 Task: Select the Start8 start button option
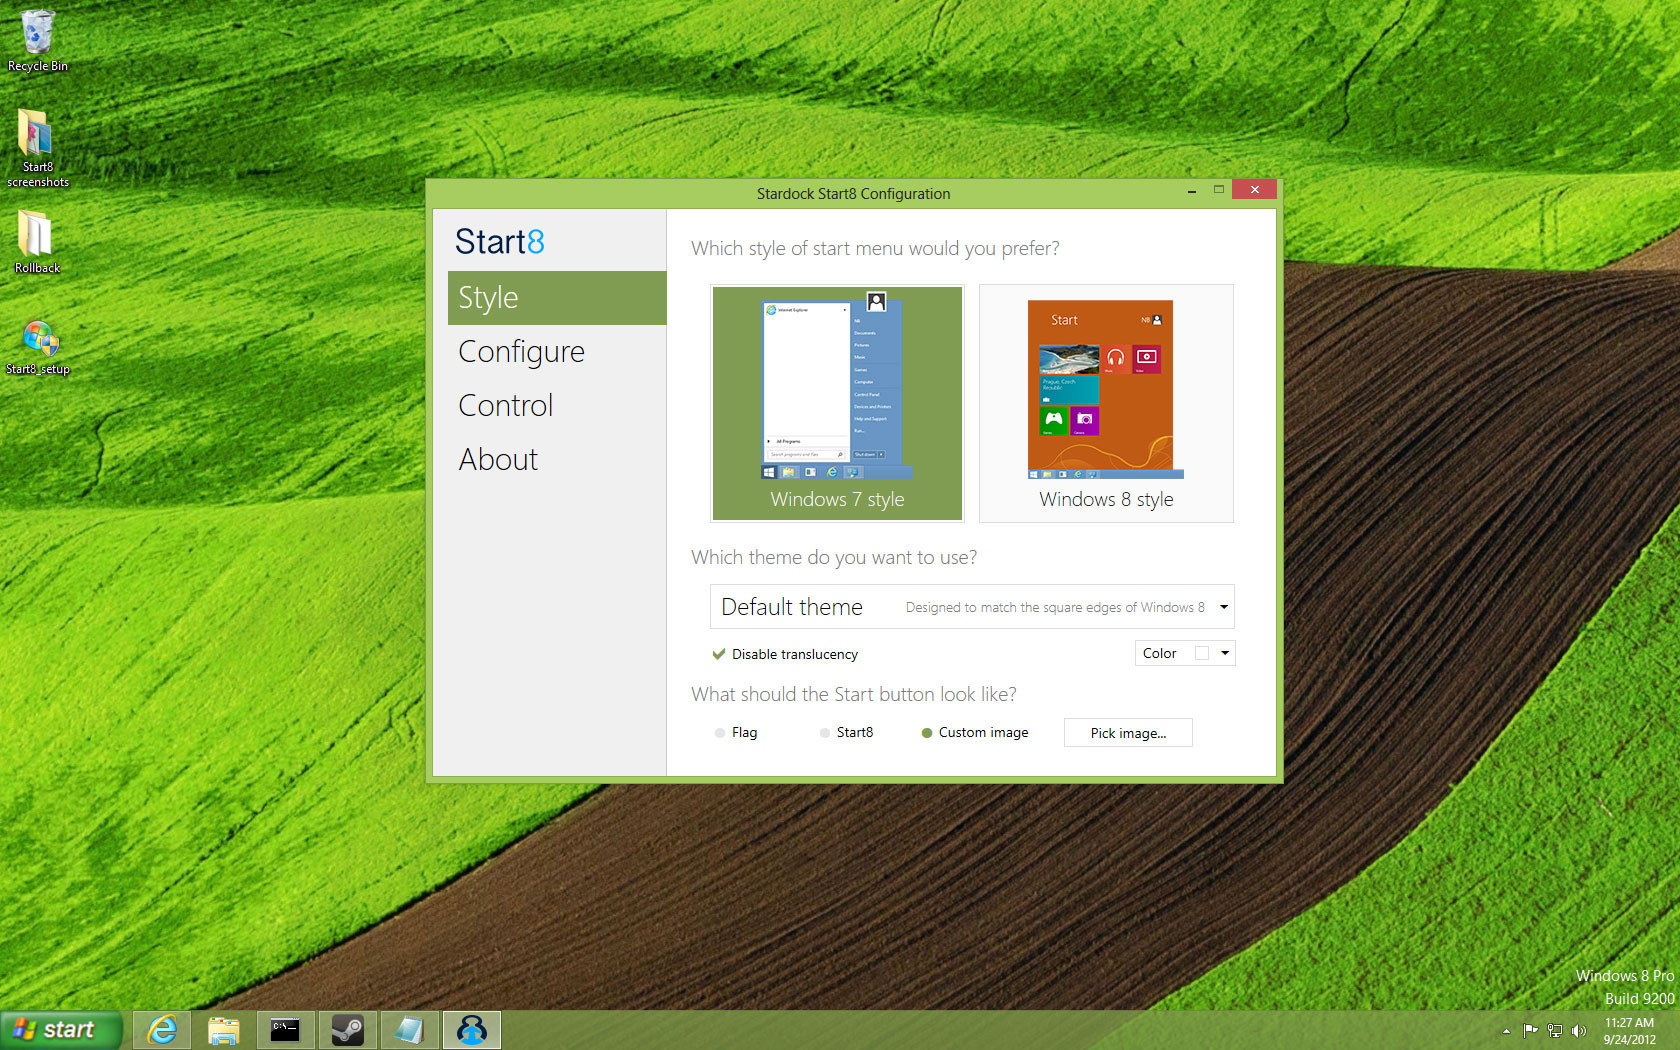[846, 733]
